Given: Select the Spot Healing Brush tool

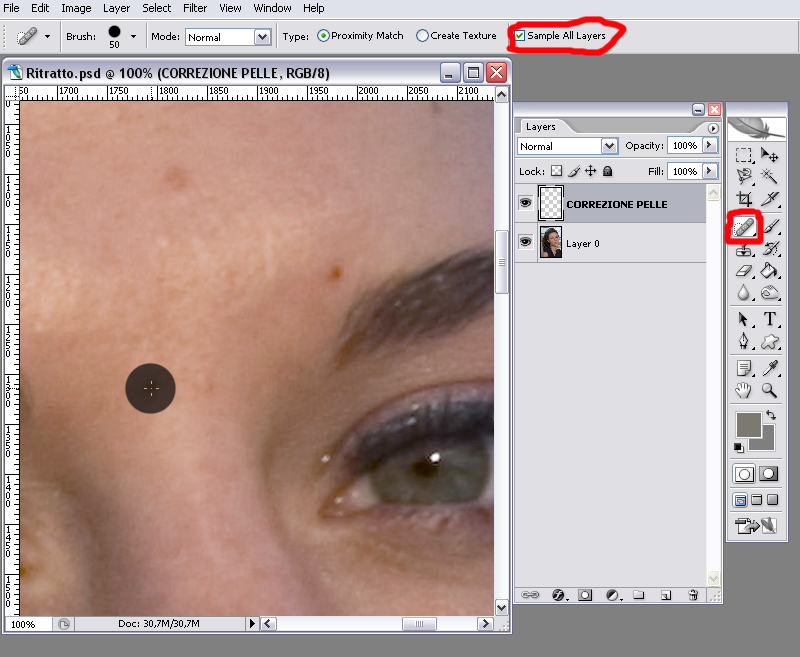Looking at the screenshot, I should [x=743, y=227].
